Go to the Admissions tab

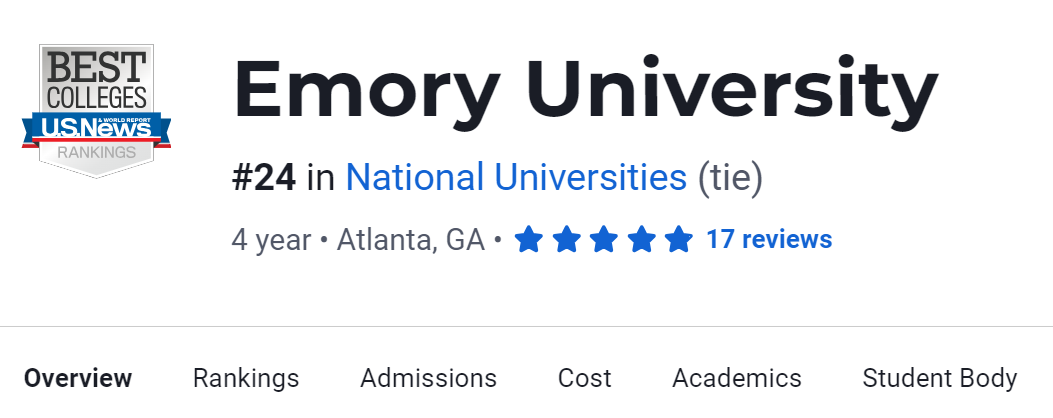click(x=428, y=378)
